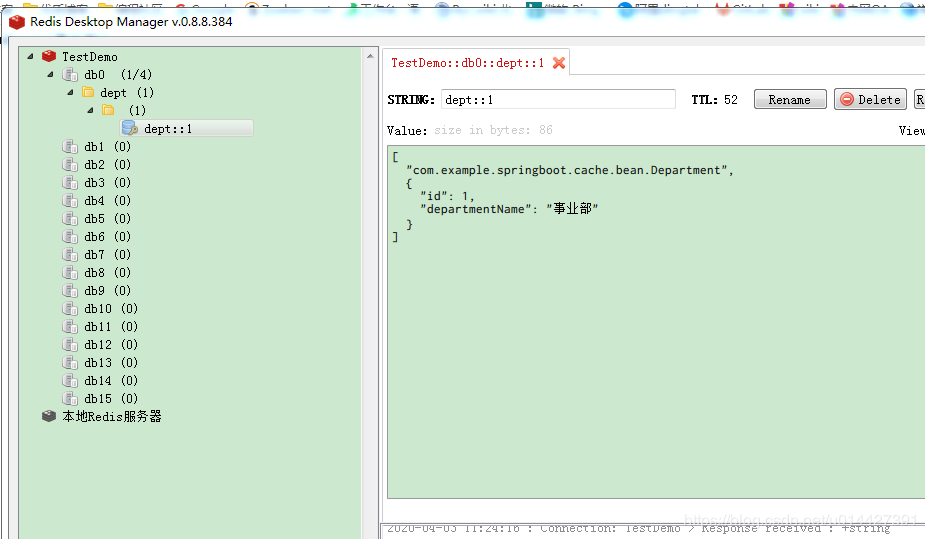Click the dept folder icon
This screenshot has height=539, width=925.
[88, 92]
